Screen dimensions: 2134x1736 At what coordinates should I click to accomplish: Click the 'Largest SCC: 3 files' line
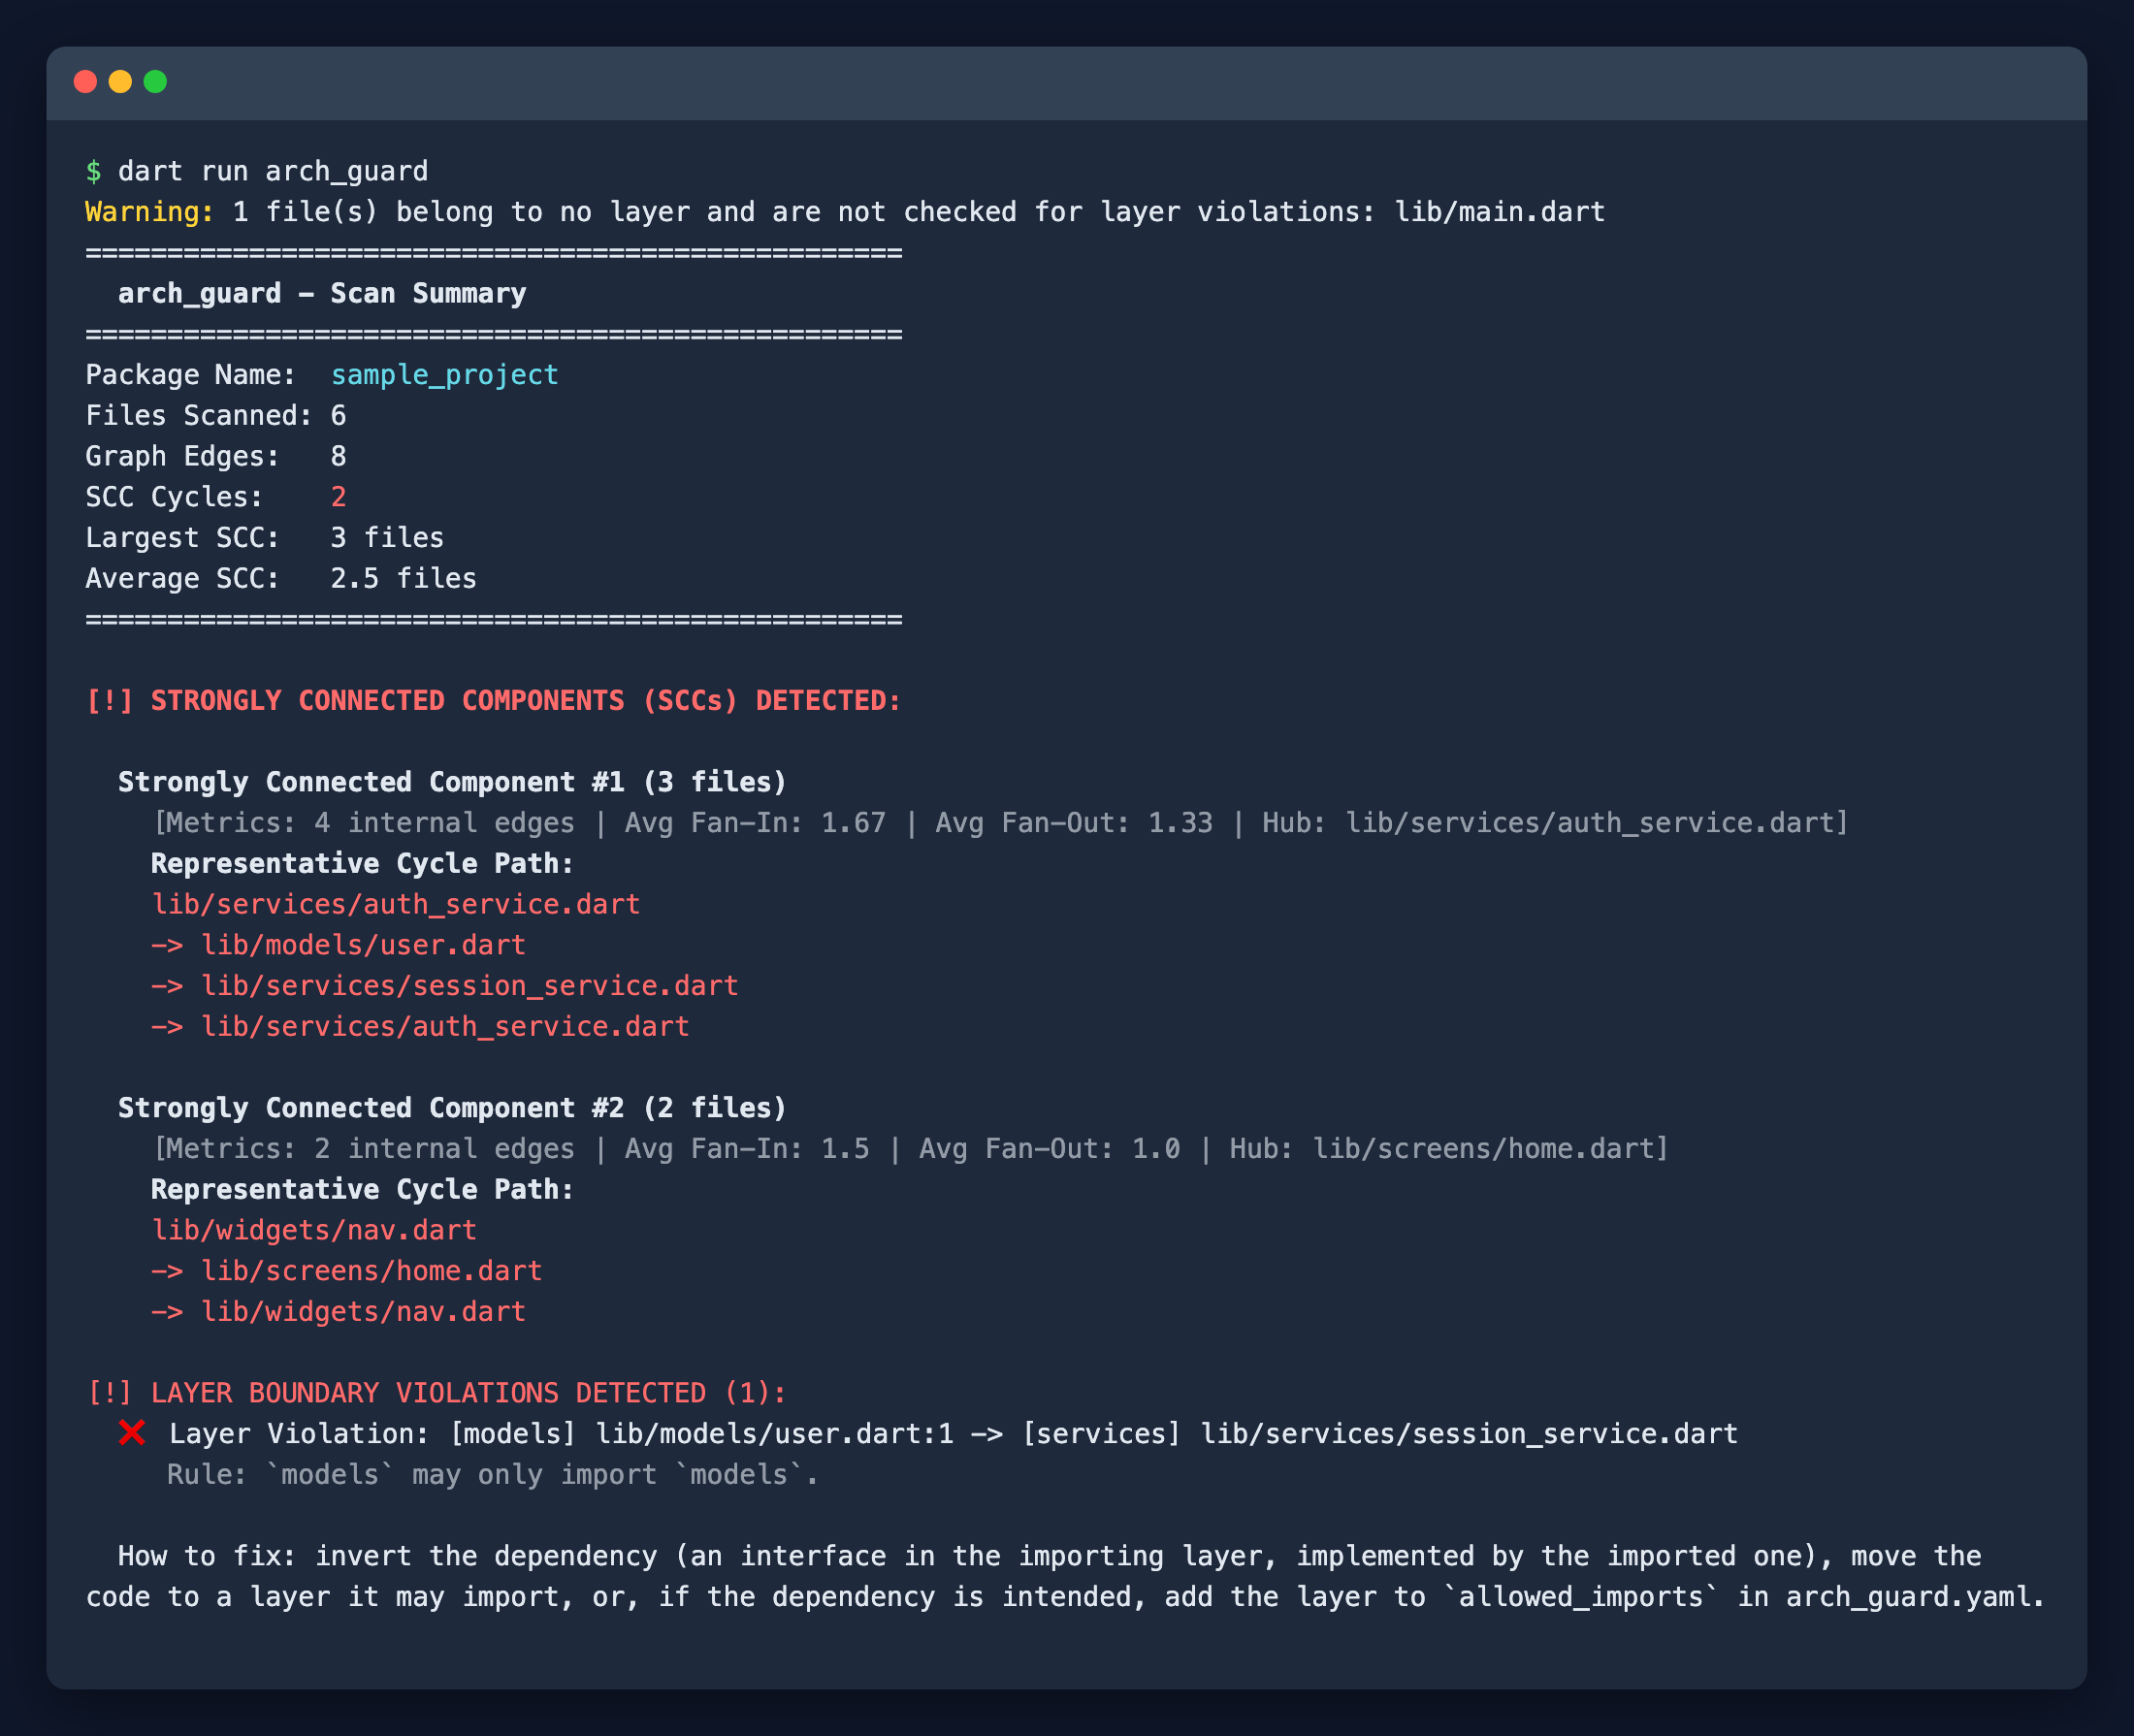265,538
